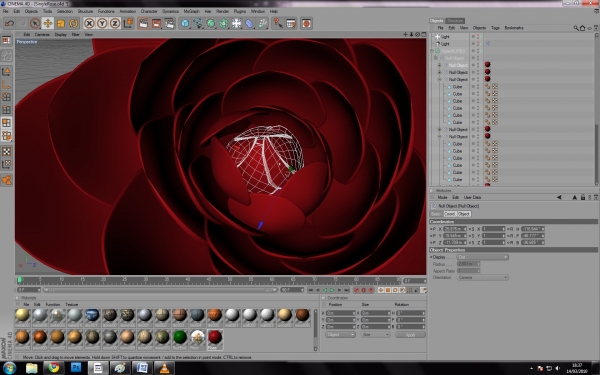Open the spline tools icon
Viewport: 600px width, 375px height.
tap(198, 23)
